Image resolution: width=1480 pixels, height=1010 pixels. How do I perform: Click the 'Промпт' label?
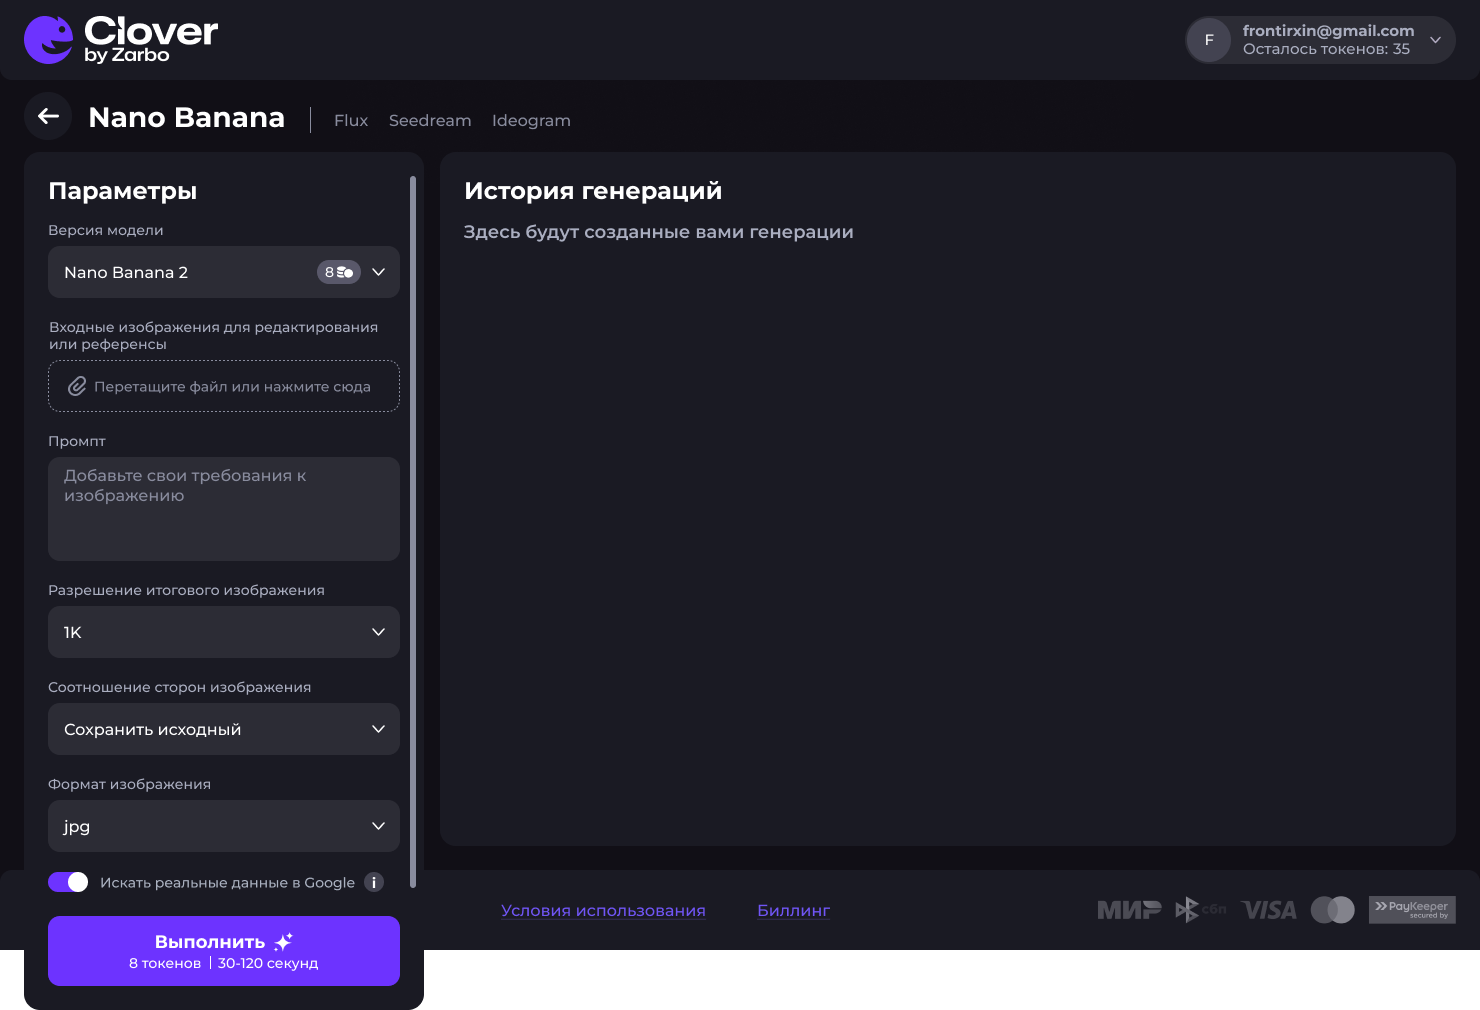pos(77,441)
